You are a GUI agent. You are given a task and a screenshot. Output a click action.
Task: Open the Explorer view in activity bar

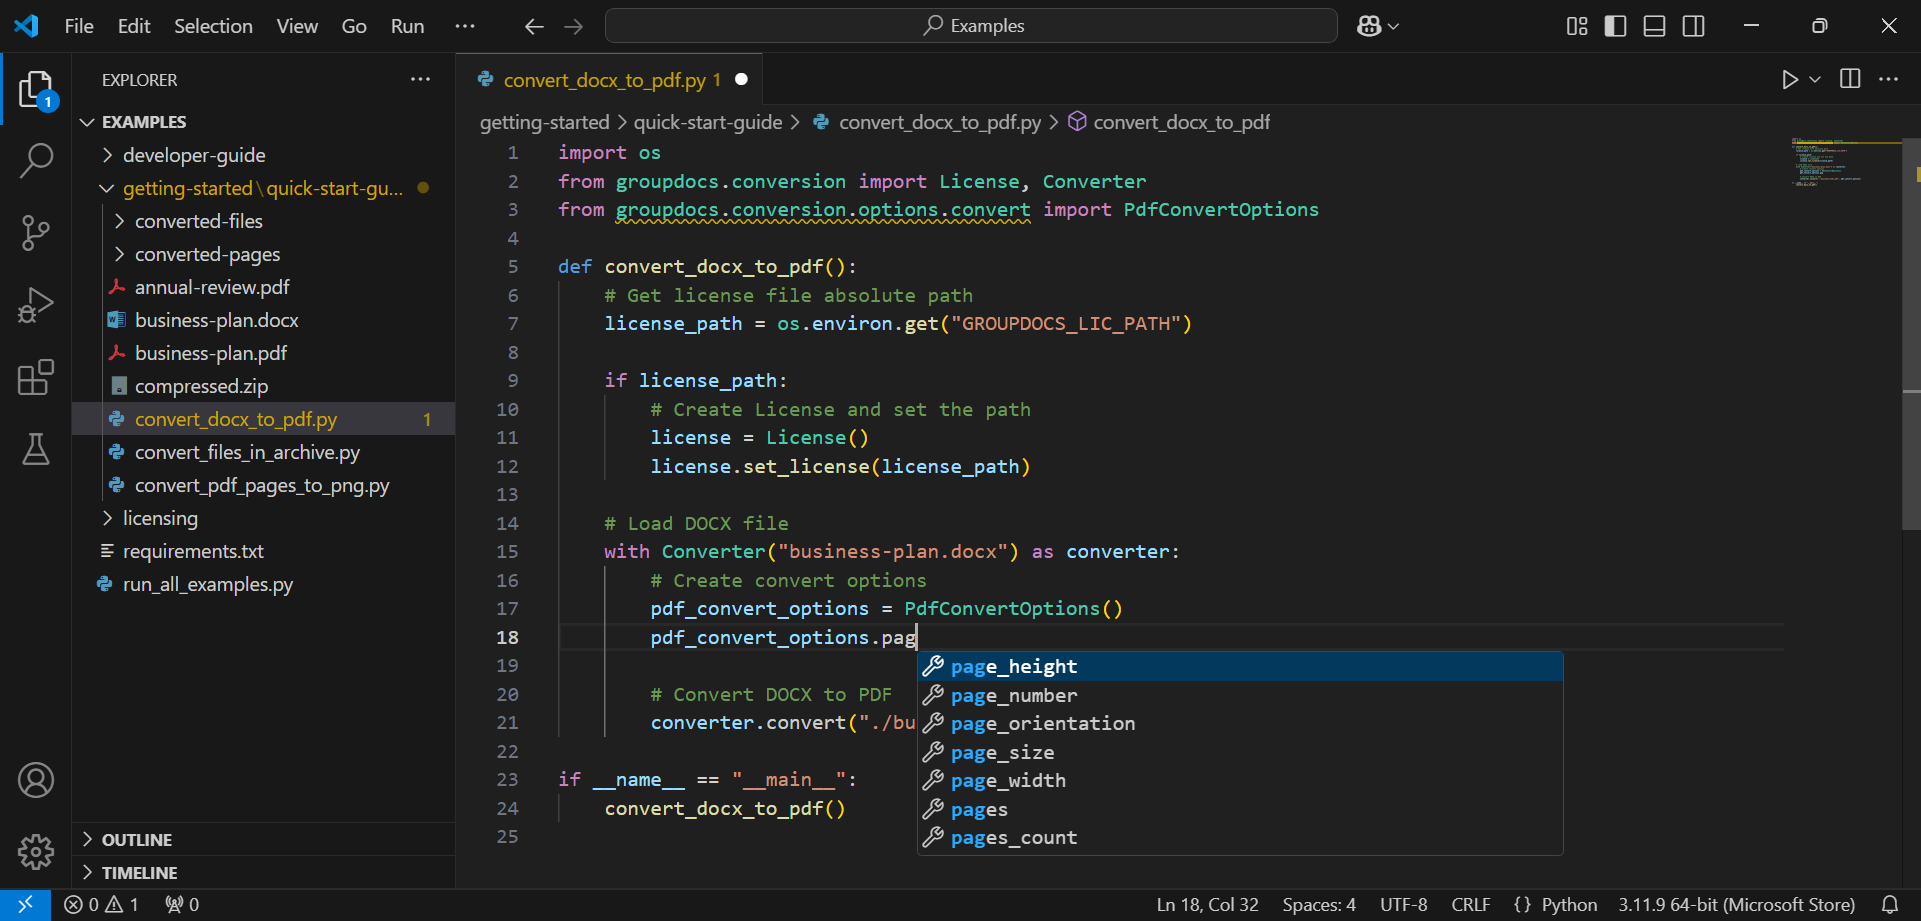pyautogui.click(x=36, y=89)
